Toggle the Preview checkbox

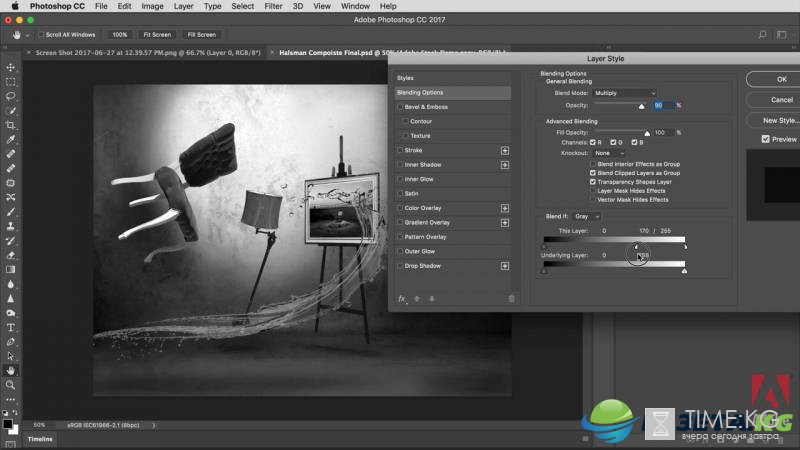(765, 139)
